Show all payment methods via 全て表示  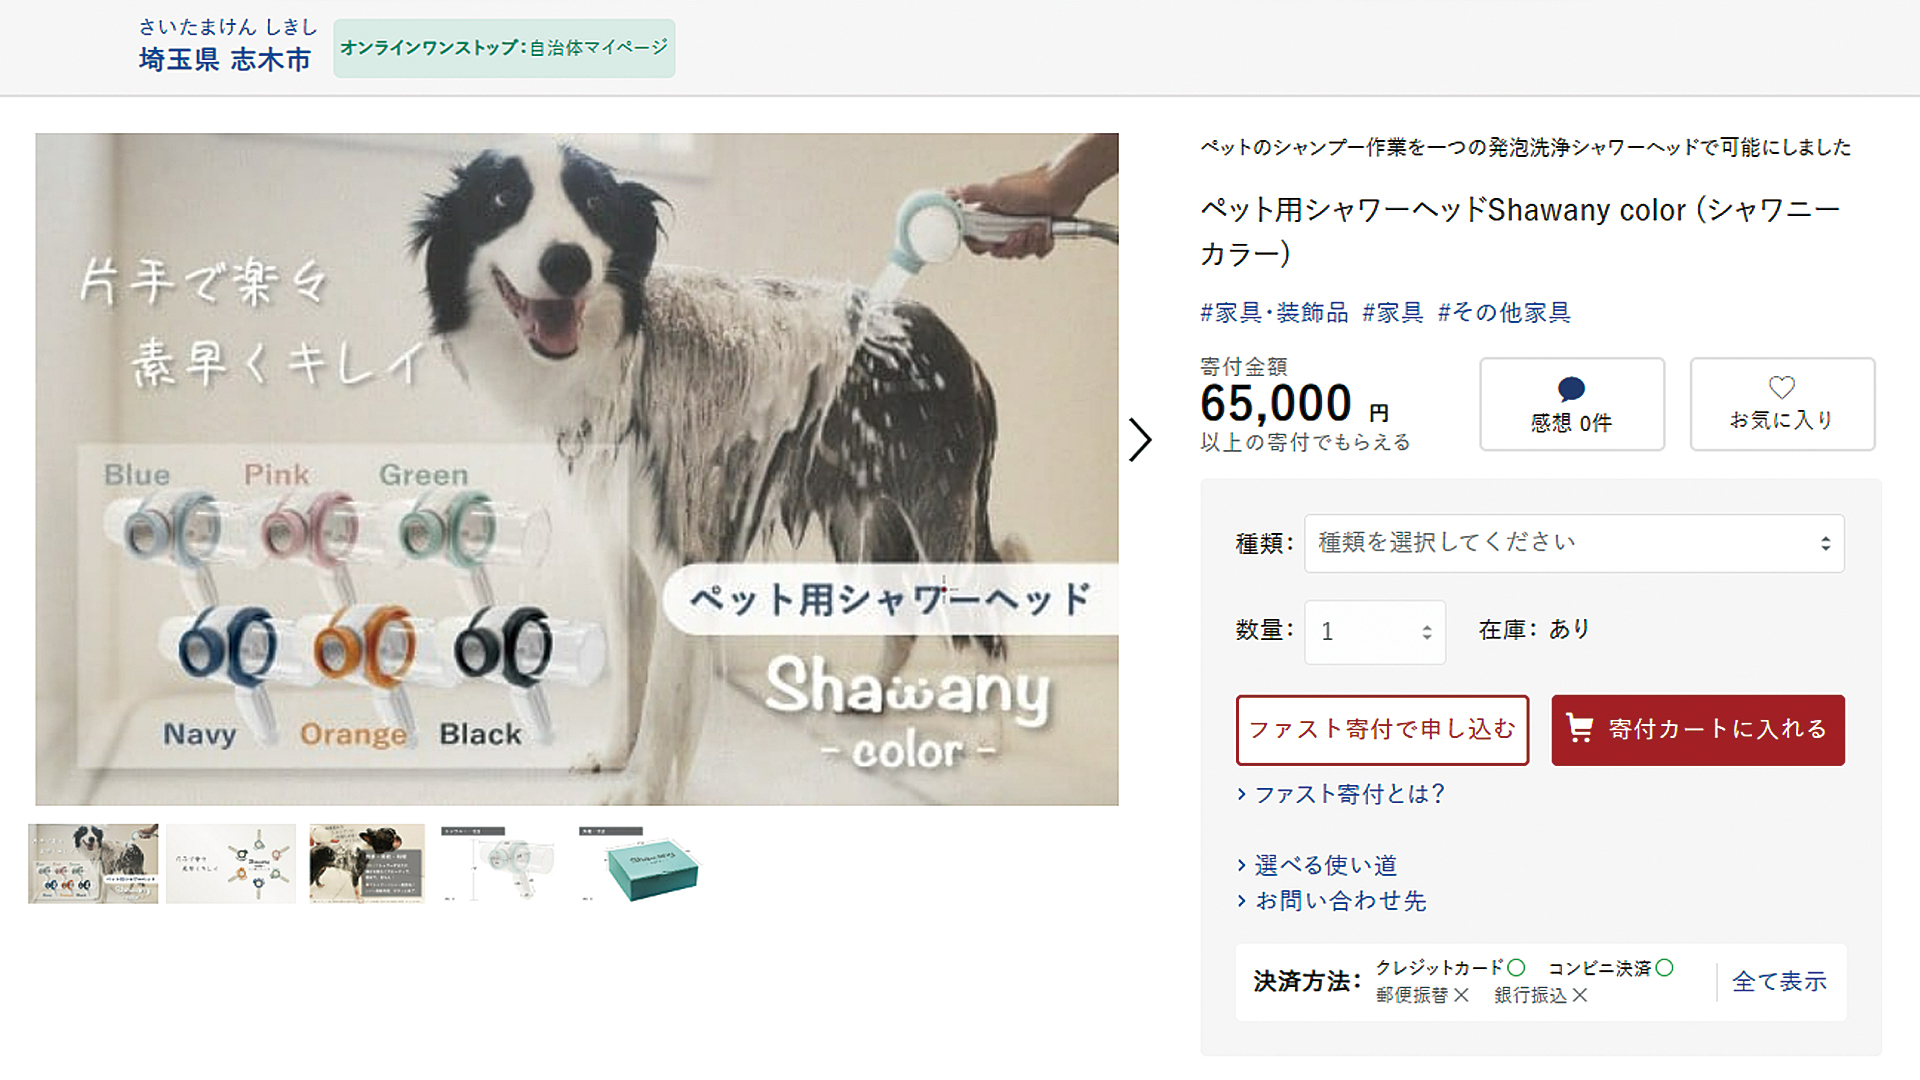pyautogui.click(x=1779, y=982)
